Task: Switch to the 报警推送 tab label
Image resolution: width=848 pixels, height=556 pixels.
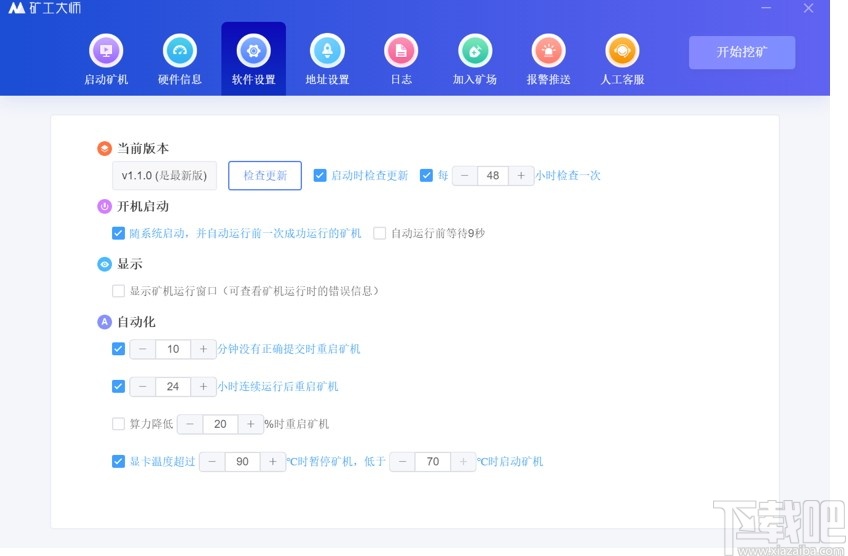Action: [x=548, y=80]
